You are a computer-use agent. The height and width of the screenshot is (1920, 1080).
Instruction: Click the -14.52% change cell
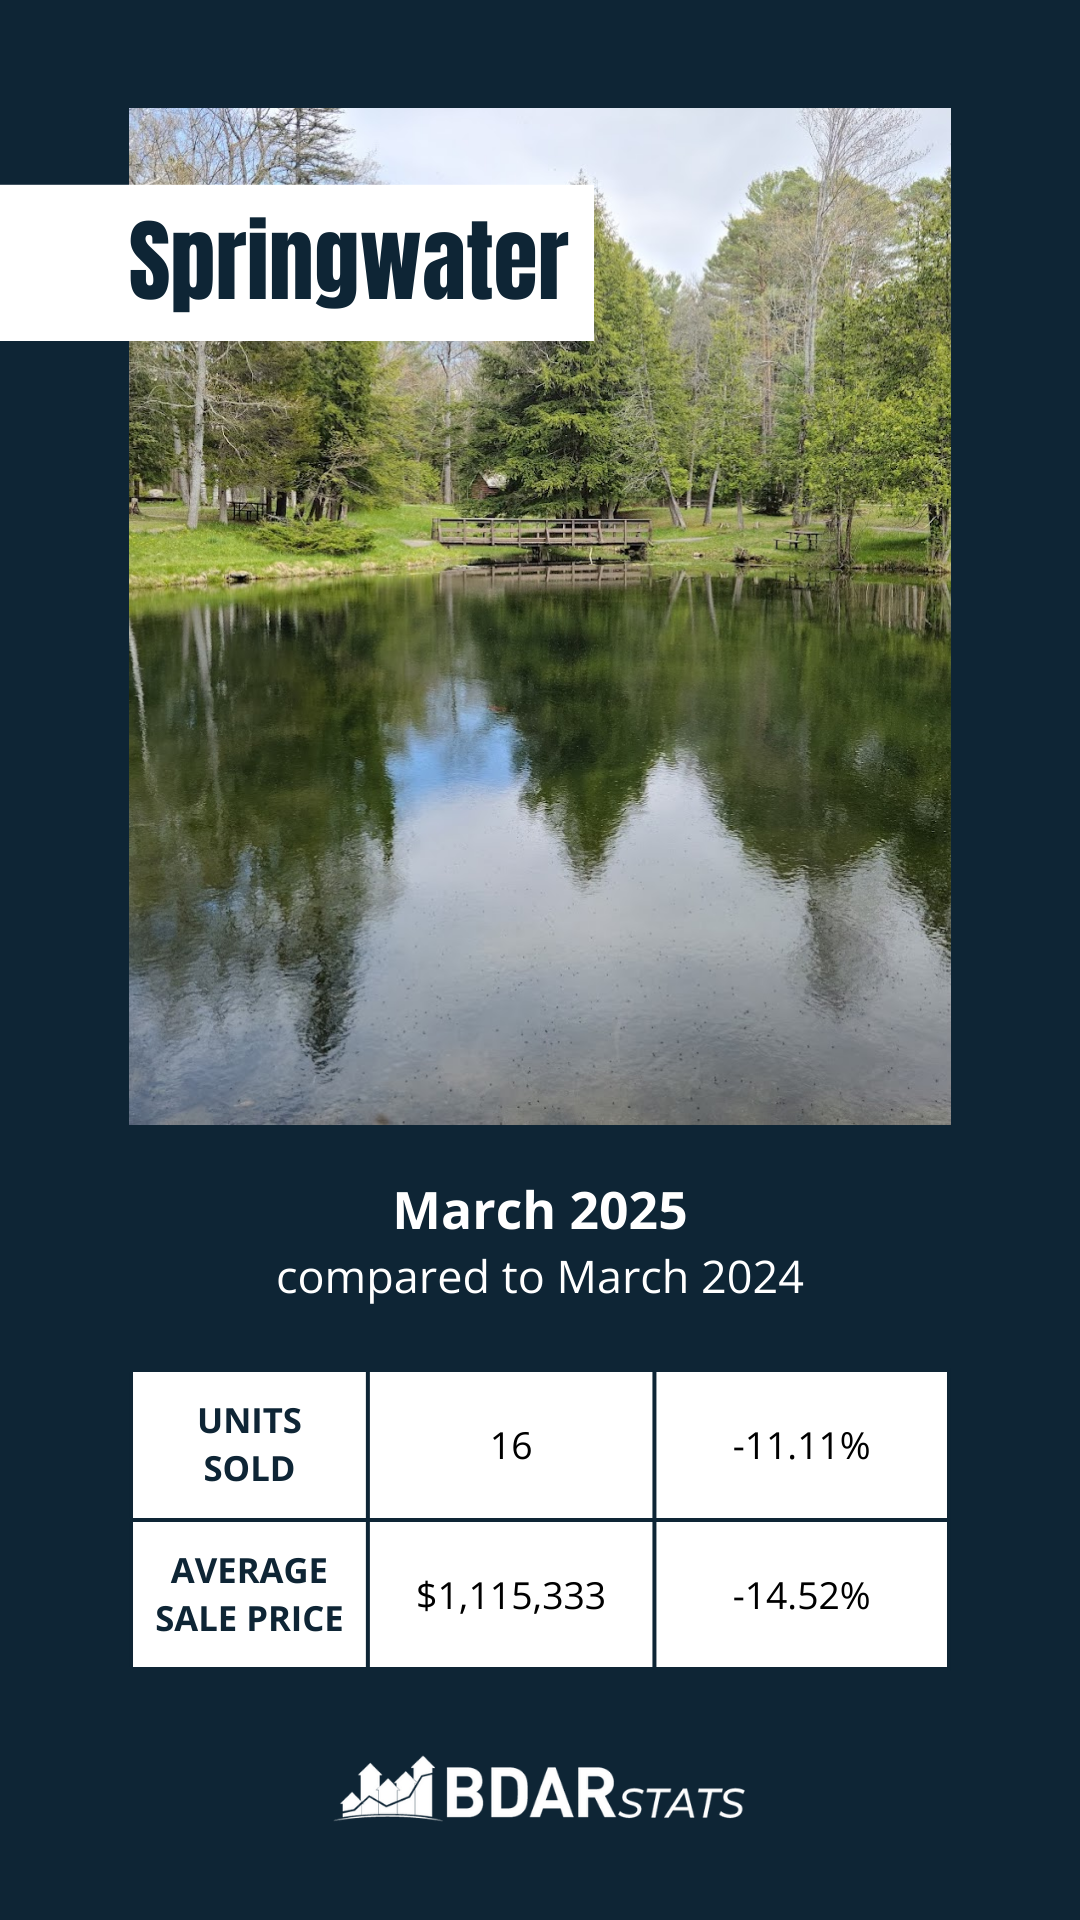(801, 1595)
